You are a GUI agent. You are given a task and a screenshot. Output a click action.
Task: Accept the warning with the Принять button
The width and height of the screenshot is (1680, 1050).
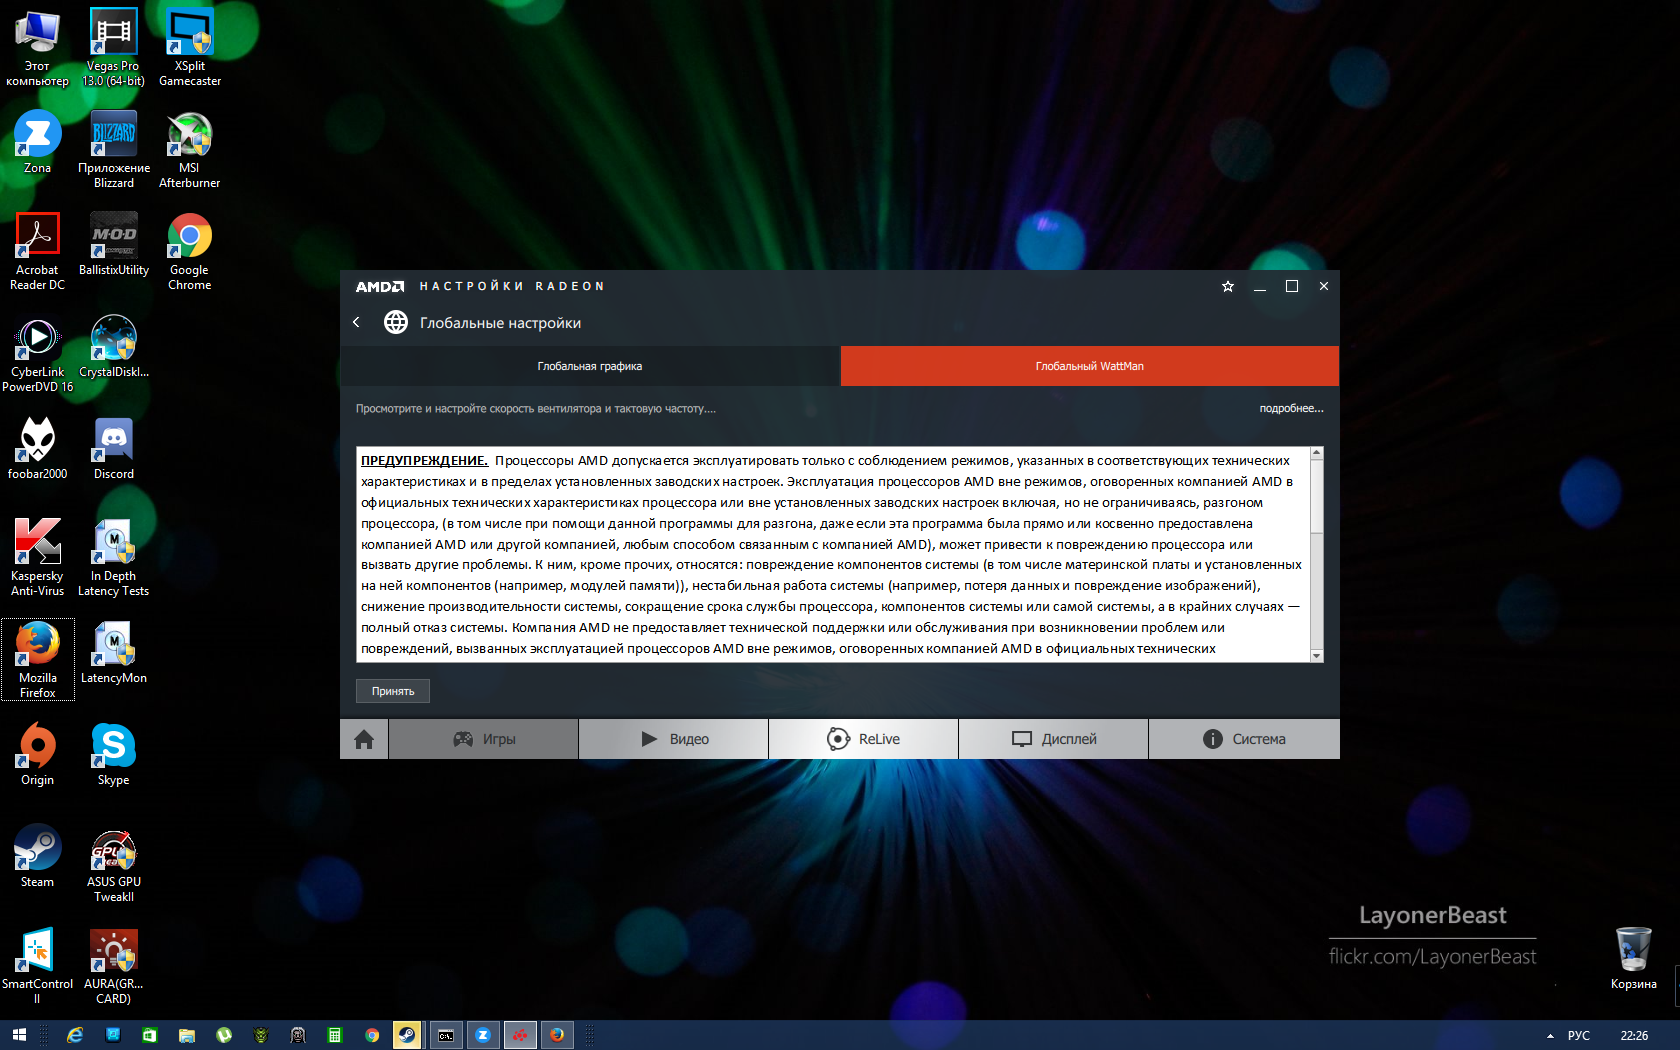(x=393, y=691)
